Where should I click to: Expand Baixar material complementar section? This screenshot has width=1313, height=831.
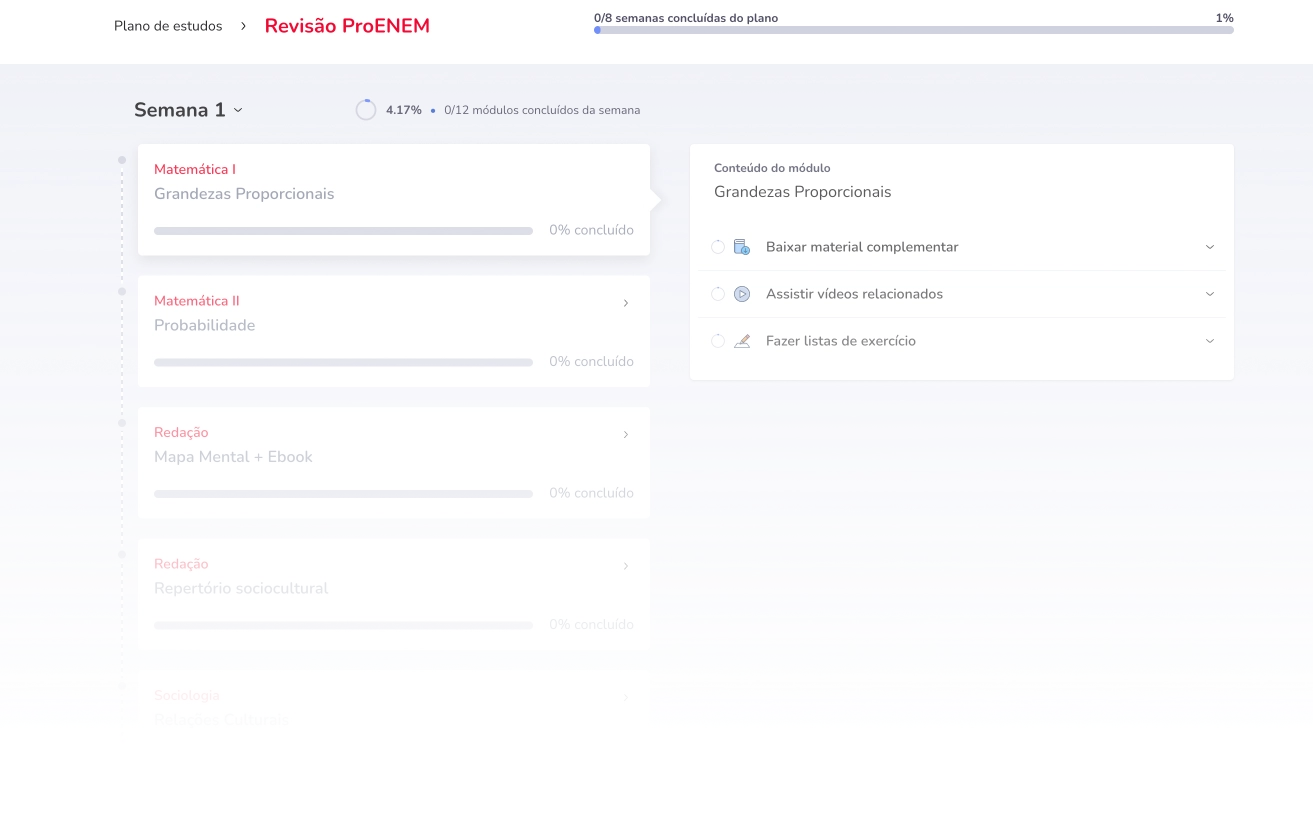pyautogui.click(x=1209, y=247)
